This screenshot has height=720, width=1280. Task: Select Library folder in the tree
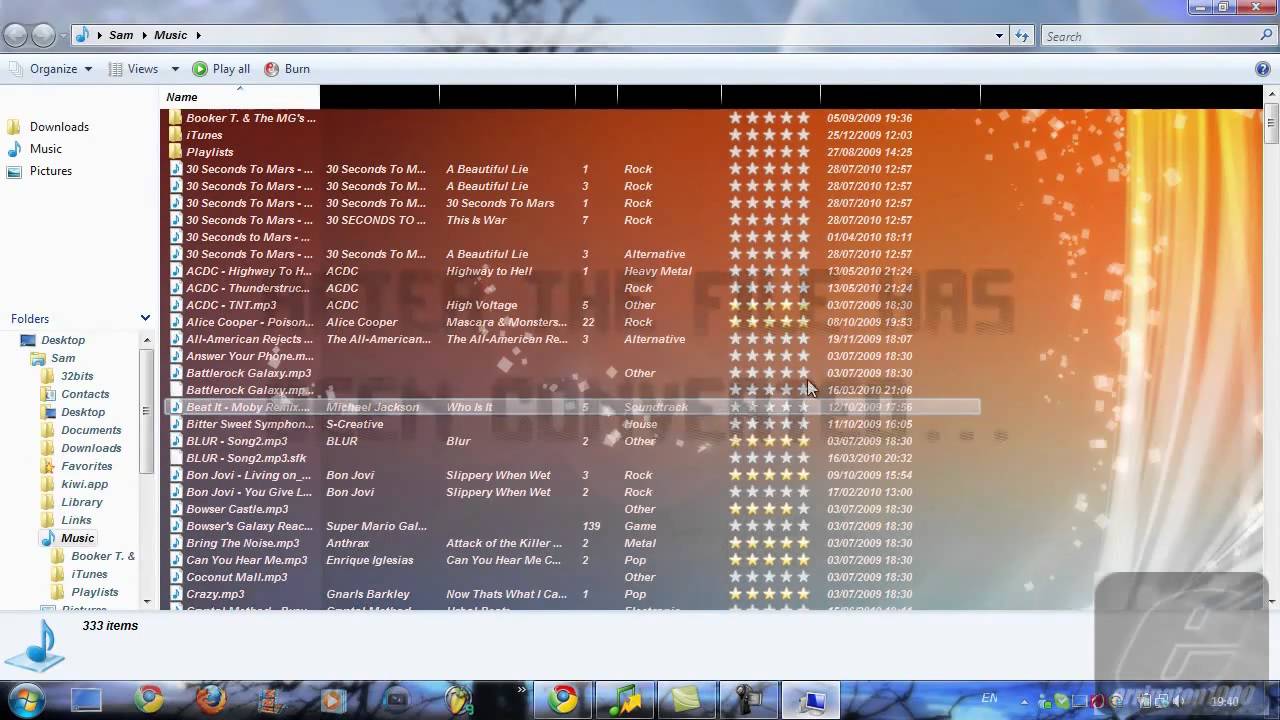point(82,502)
